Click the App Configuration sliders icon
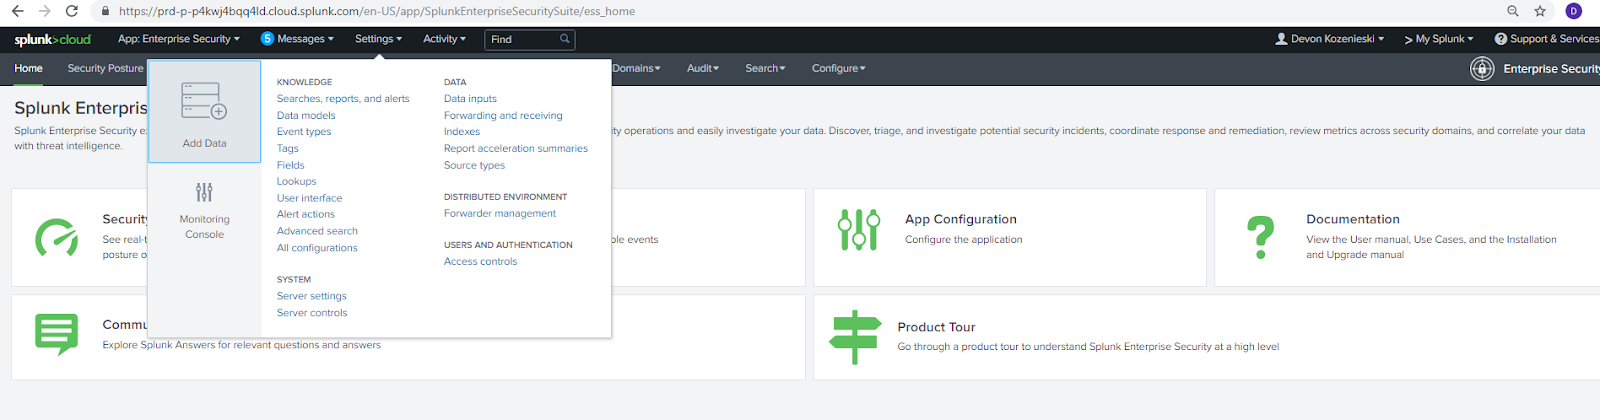This screenshot has height=420, width=1600. [859, 229]
